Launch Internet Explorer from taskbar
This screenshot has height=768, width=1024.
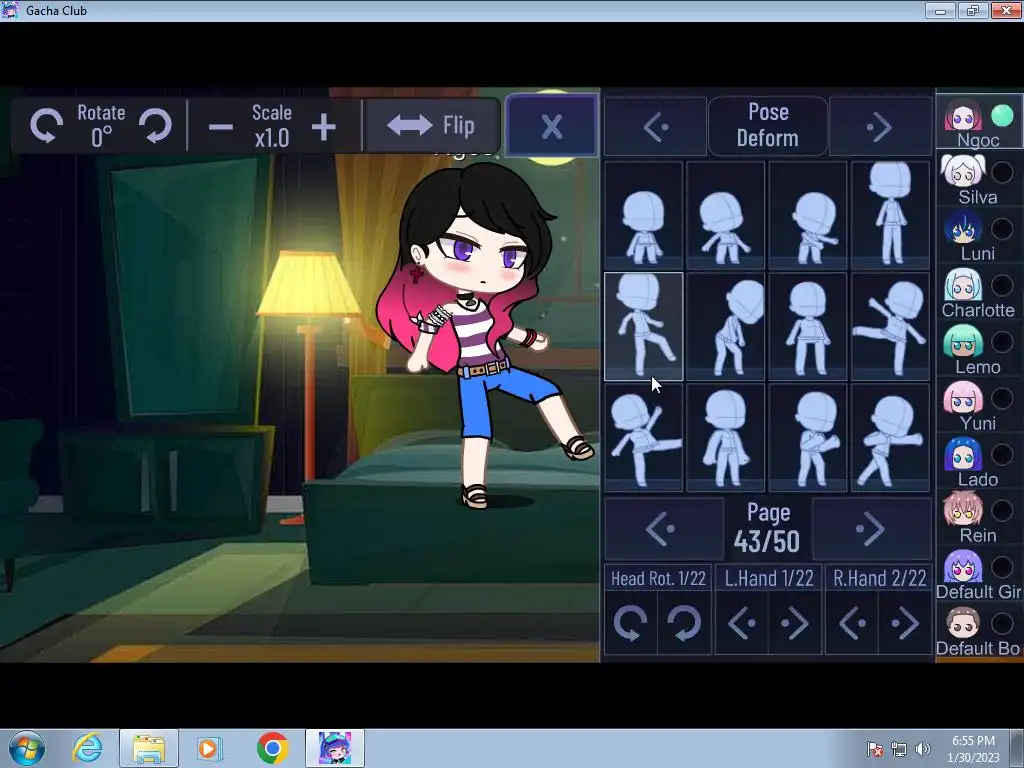87,748
